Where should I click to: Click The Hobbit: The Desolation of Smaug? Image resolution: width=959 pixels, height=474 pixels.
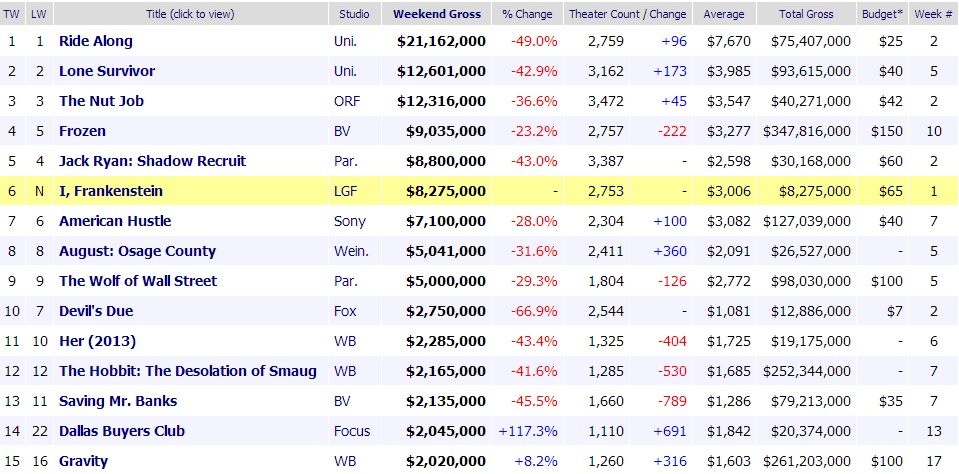pos(188,371)
